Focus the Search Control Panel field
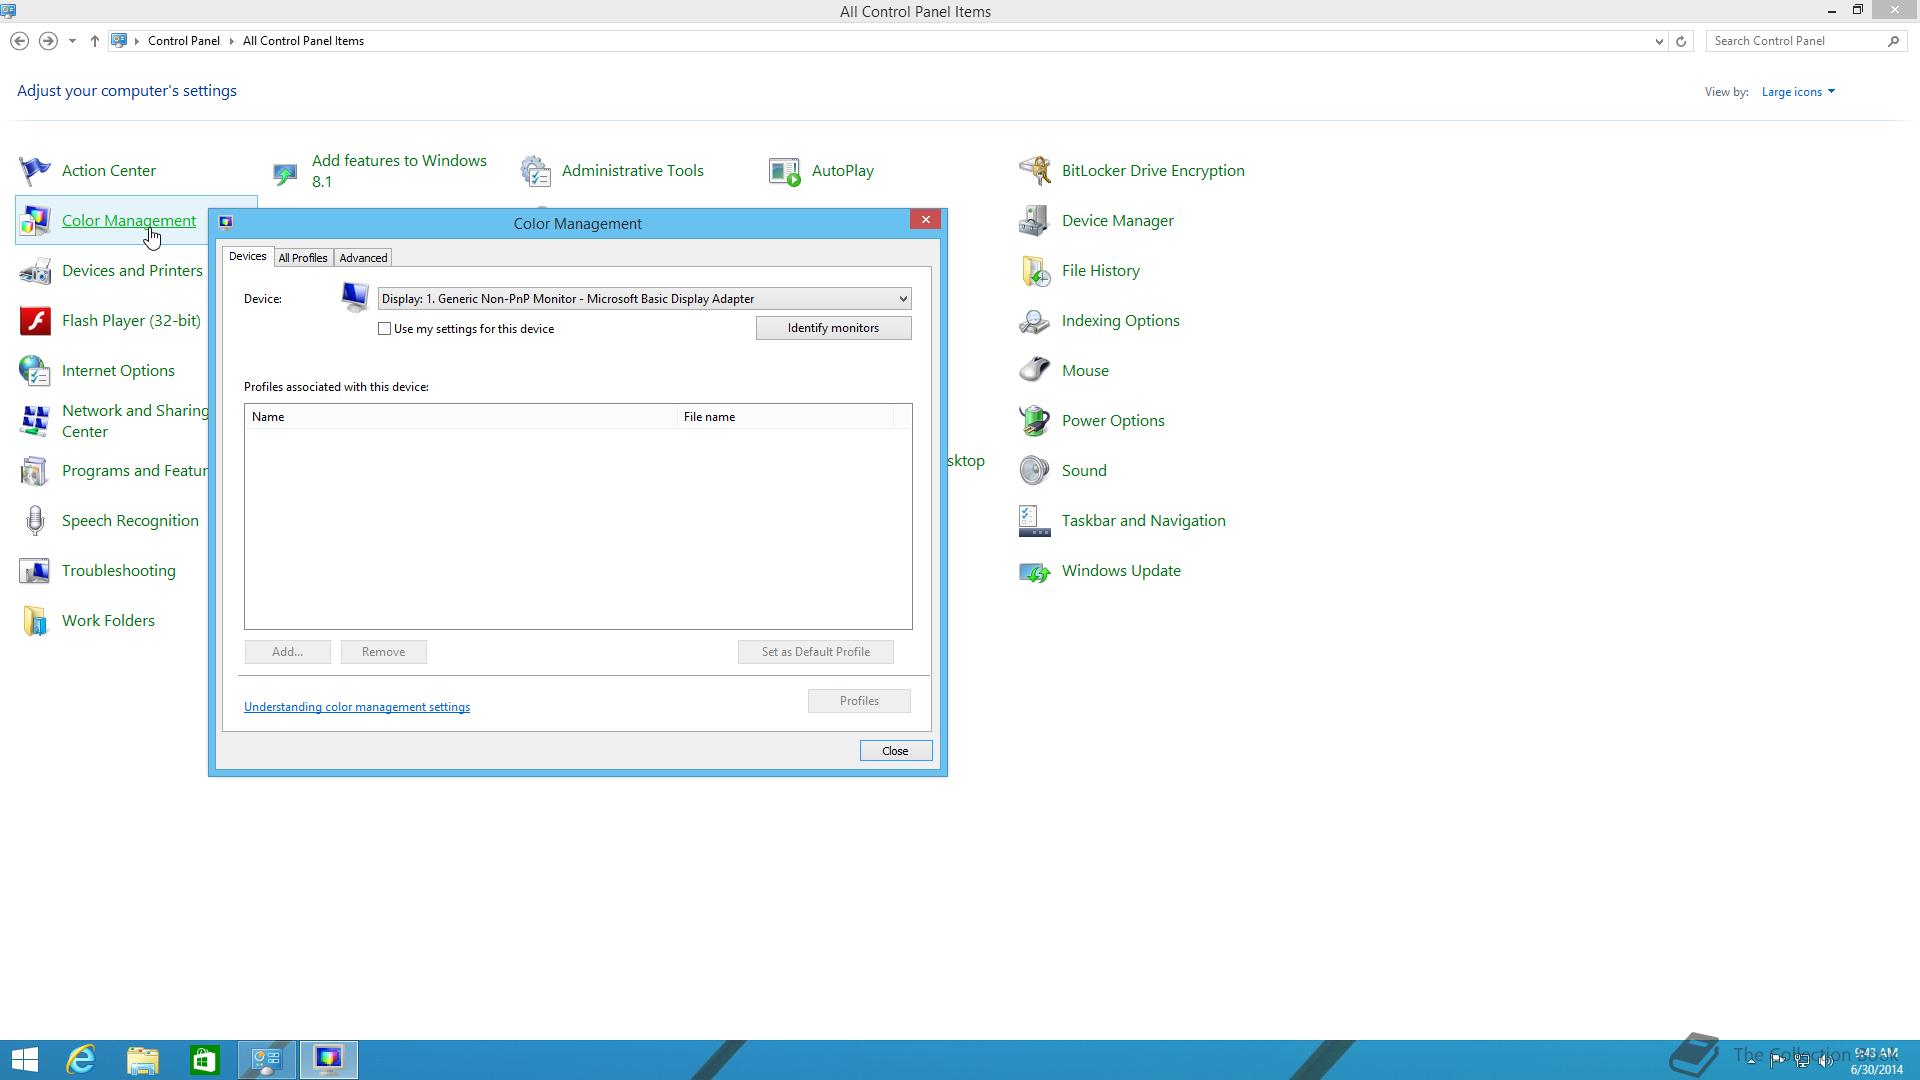This screenshot has width=1920, height=1080. pyautogui.click(x=1795, y=41)
